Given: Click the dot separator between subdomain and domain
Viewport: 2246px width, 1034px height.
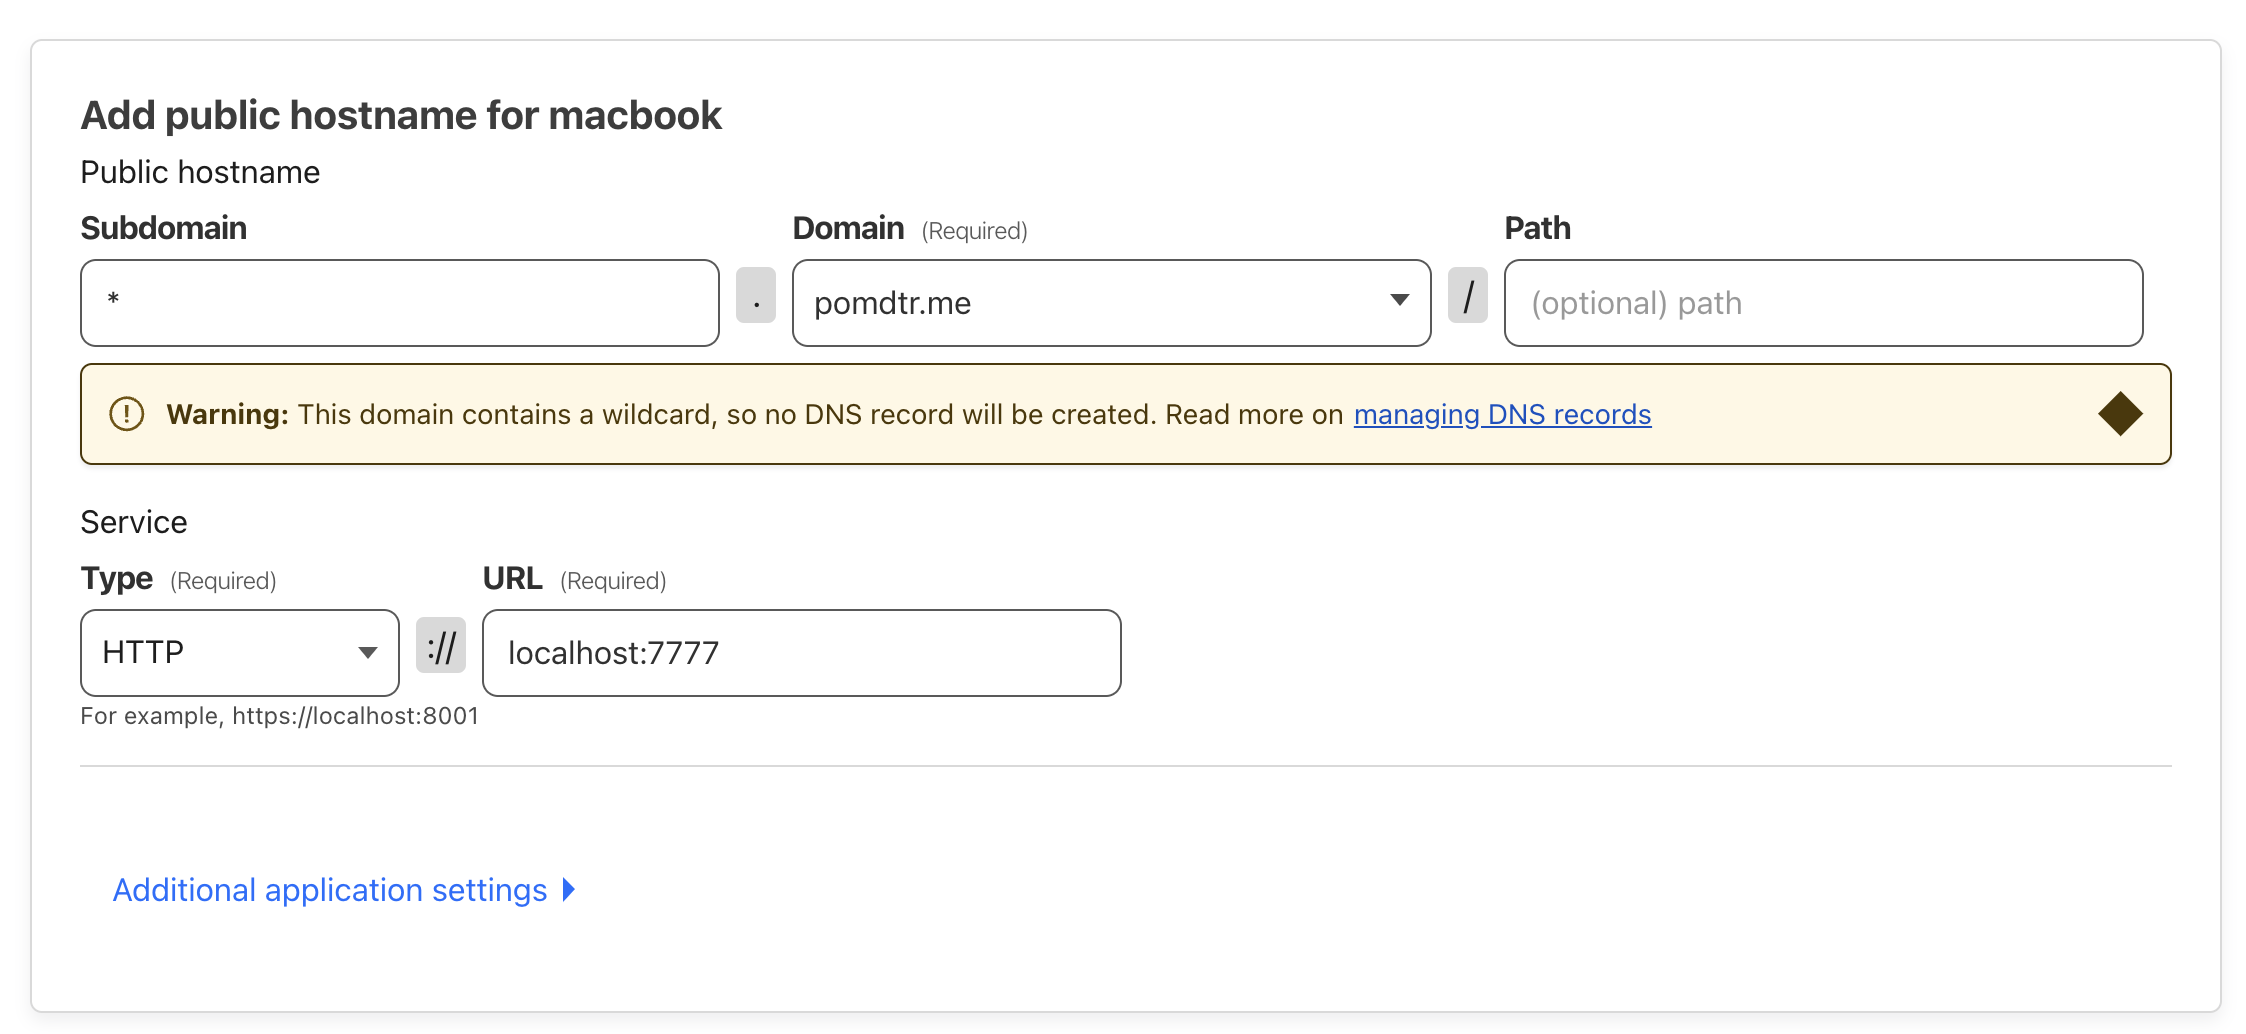Looking at the screenshot, I should [756, 295].
